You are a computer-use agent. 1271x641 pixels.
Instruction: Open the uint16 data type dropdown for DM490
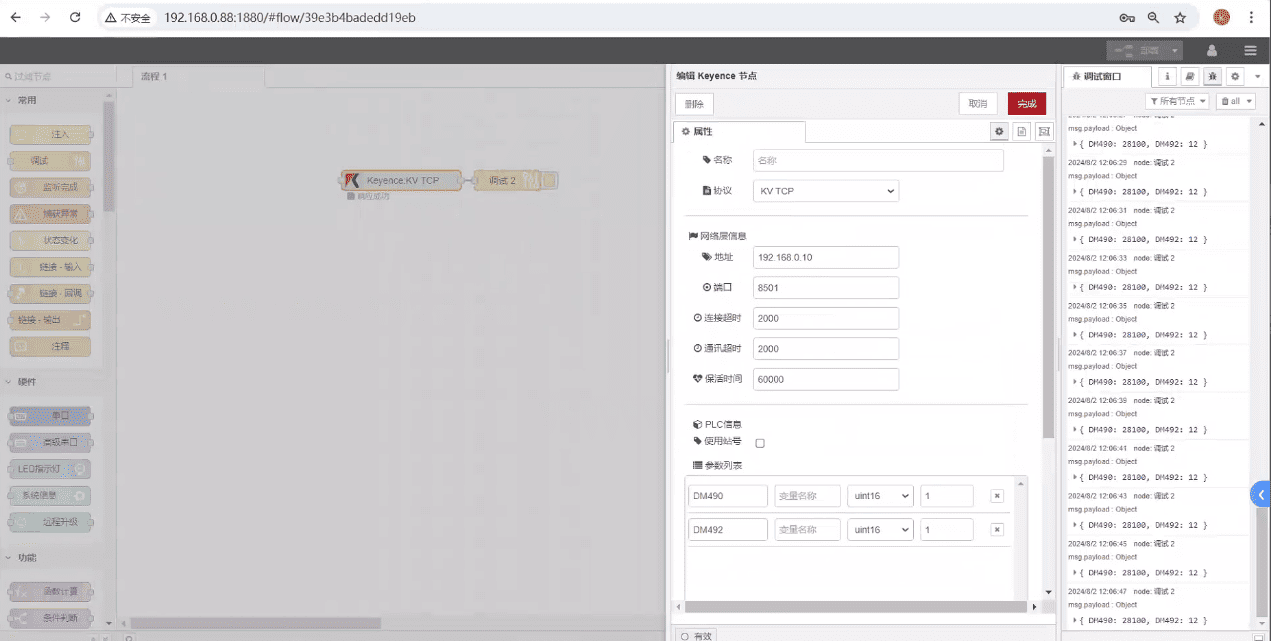[880, 495]
